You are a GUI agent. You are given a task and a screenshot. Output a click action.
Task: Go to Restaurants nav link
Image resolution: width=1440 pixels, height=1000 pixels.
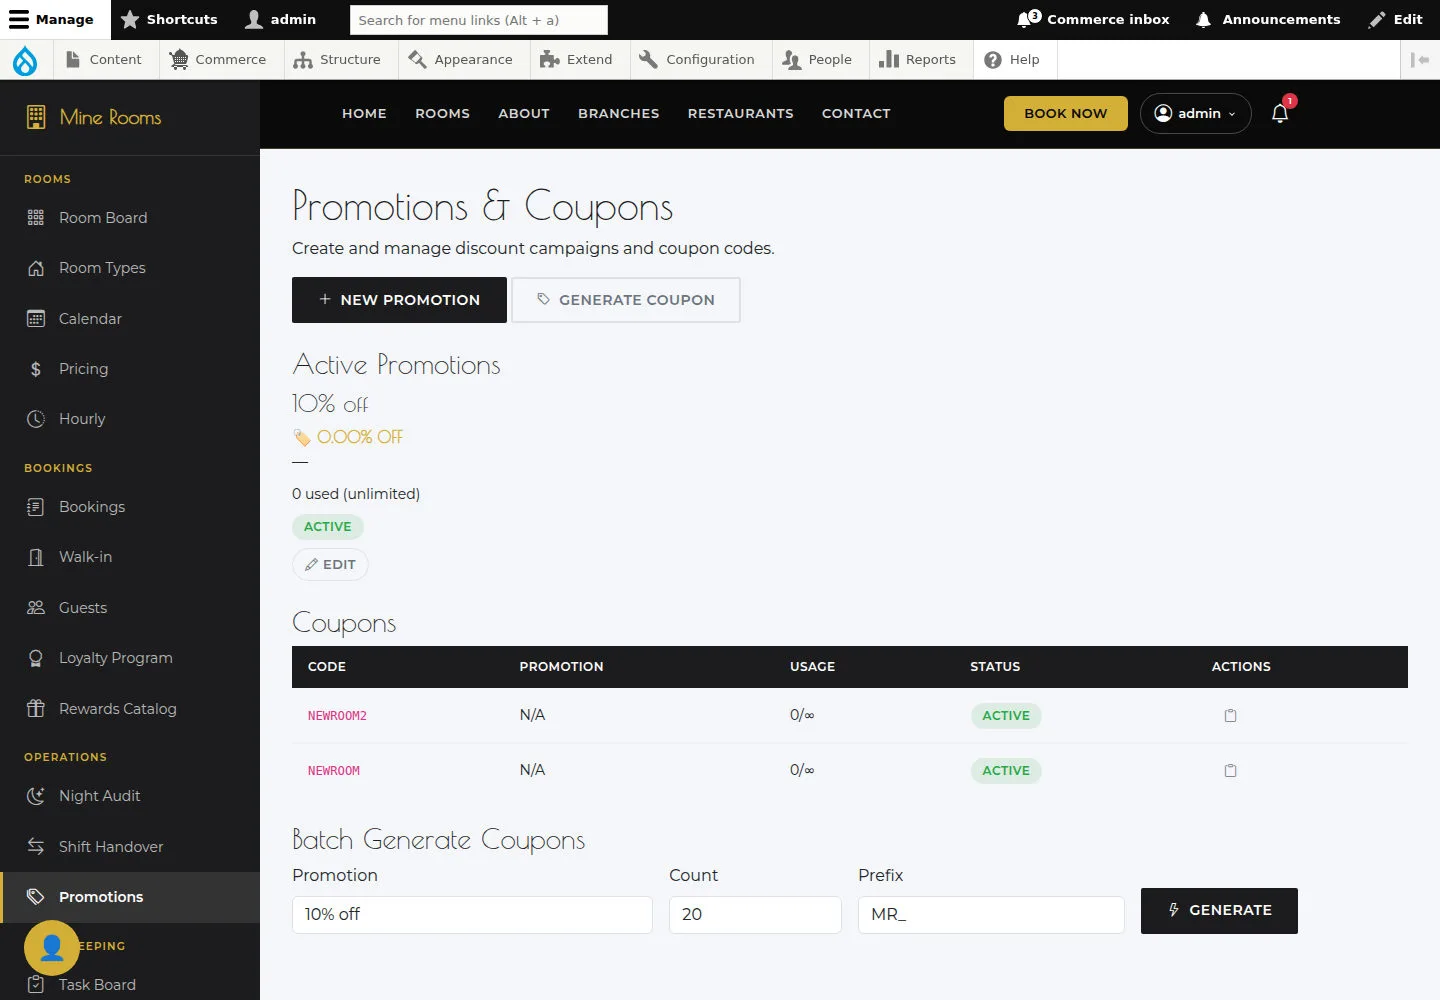(740, 114)
